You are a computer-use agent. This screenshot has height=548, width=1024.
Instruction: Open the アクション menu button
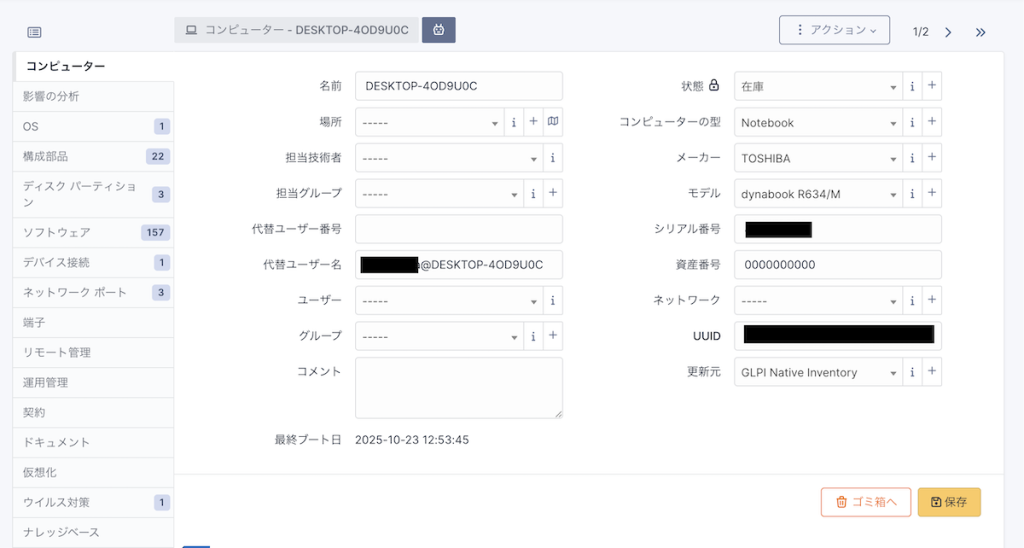(834, 30)
